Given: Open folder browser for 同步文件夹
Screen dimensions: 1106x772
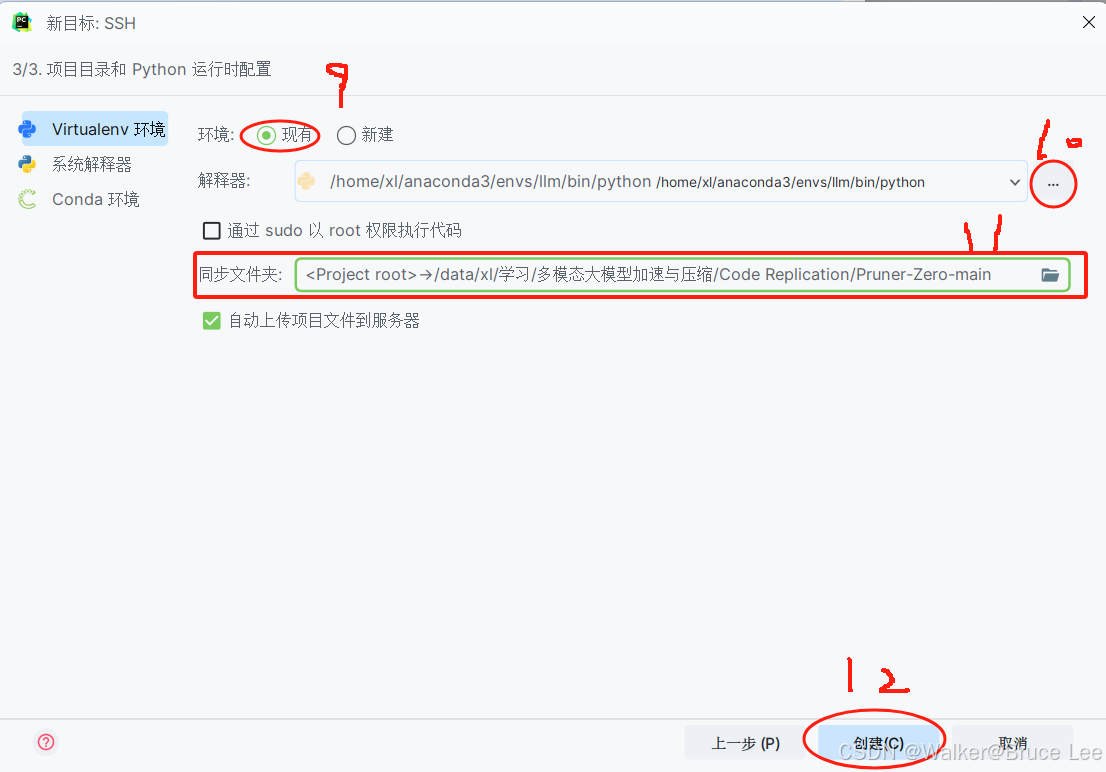Looking at the screenshot, I should (1050, 275).
